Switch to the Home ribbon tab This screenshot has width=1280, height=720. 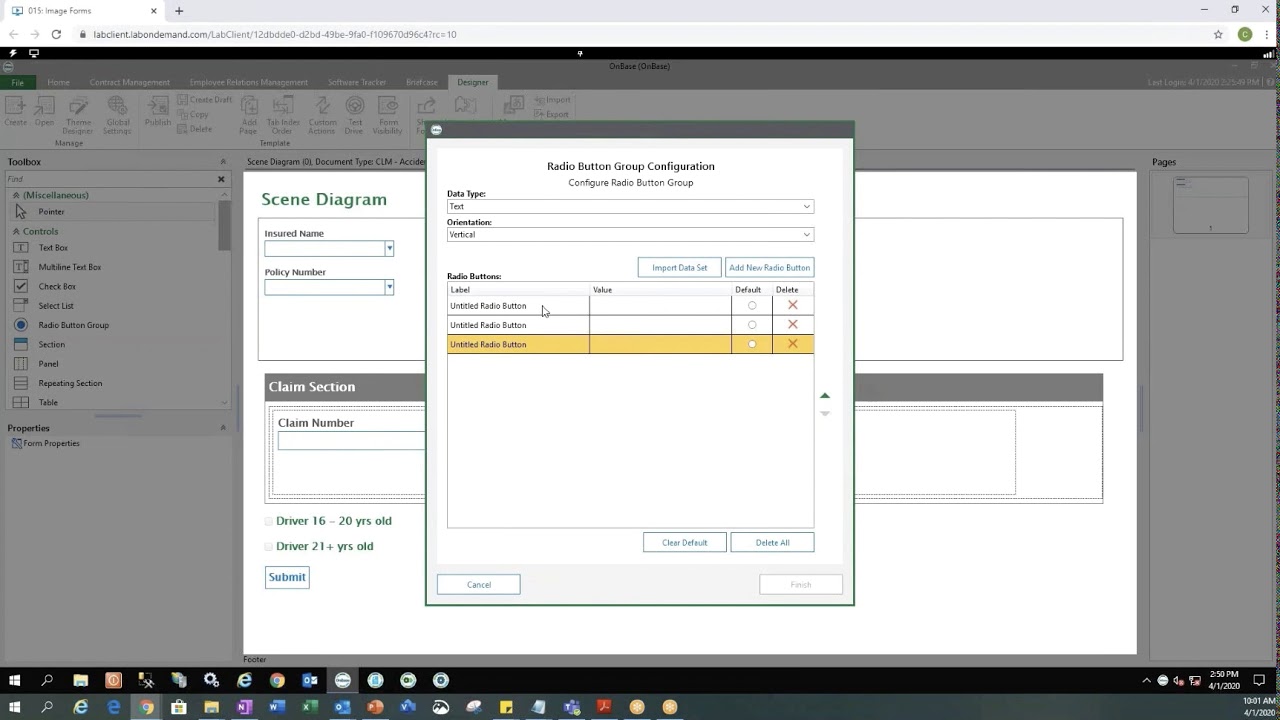coord(58,82)
